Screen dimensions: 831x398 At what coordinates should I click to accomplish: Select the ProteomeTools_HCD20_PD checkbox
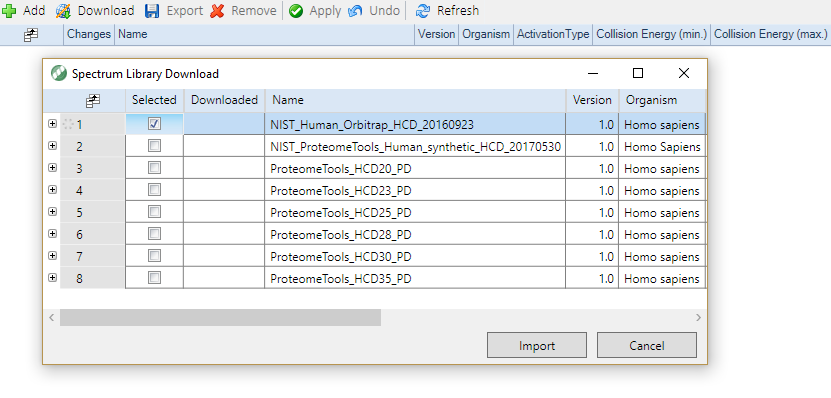click(154, 168)
